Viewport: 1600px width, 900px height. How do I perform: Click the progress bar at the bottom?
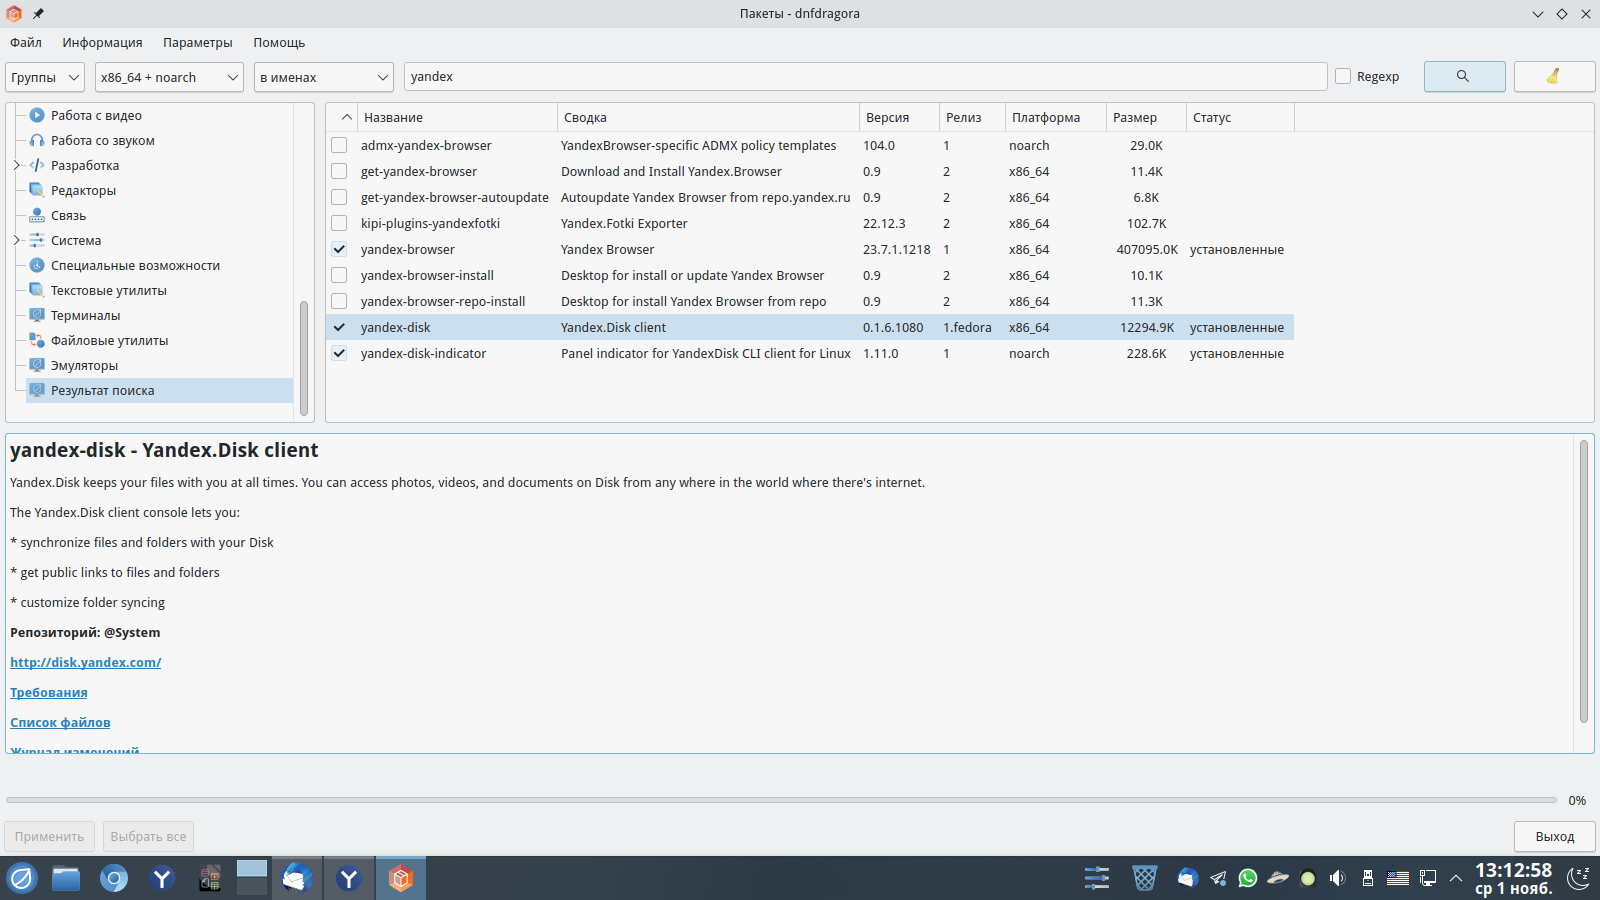click(x=781, y=800)
